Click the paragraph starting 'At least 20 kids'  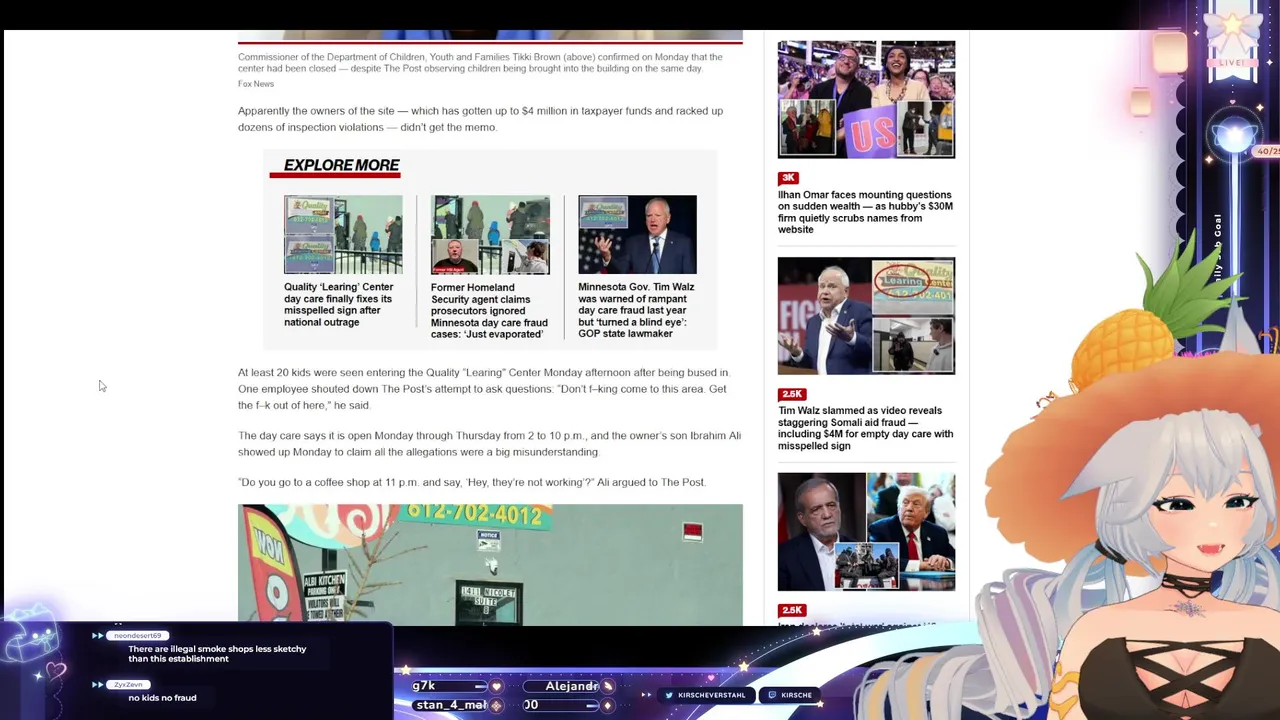pyautogui.click(x=484, y=389)
